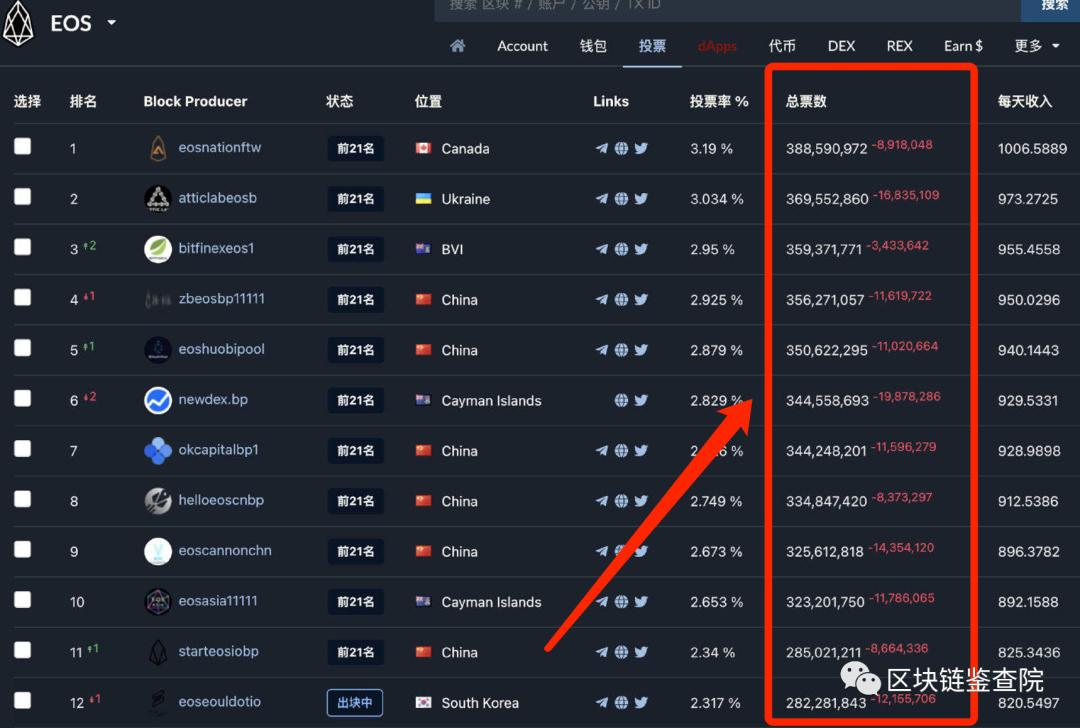Open eoseouldotio Twitter link
Viewport: 1080px width, 728px height.
click(x=641, y=702)
